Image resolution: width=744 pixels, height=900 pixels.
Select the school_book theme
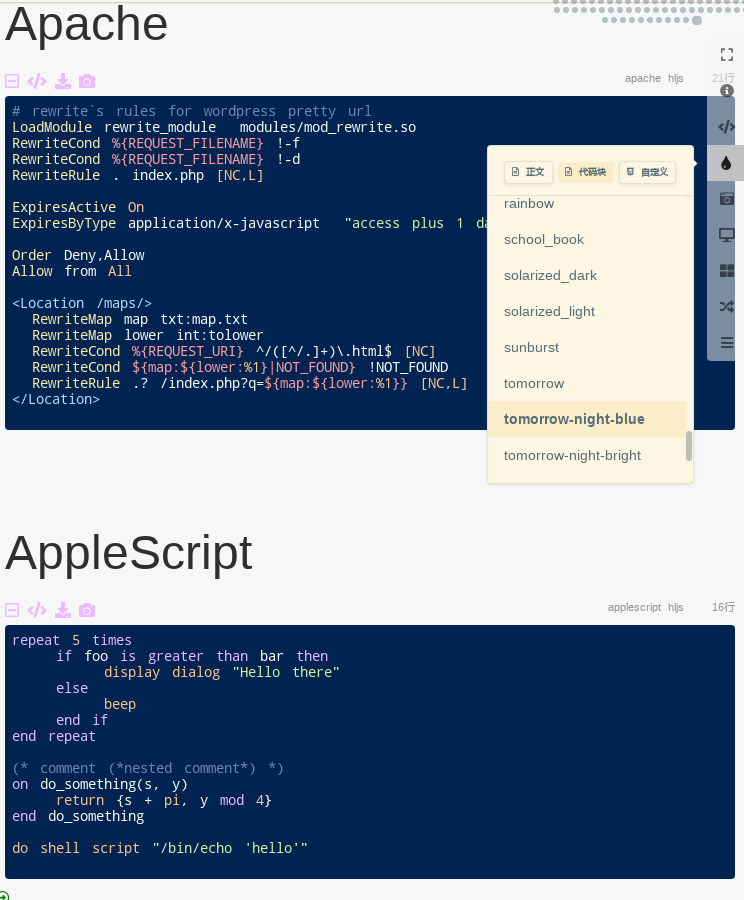pos(587,239)
